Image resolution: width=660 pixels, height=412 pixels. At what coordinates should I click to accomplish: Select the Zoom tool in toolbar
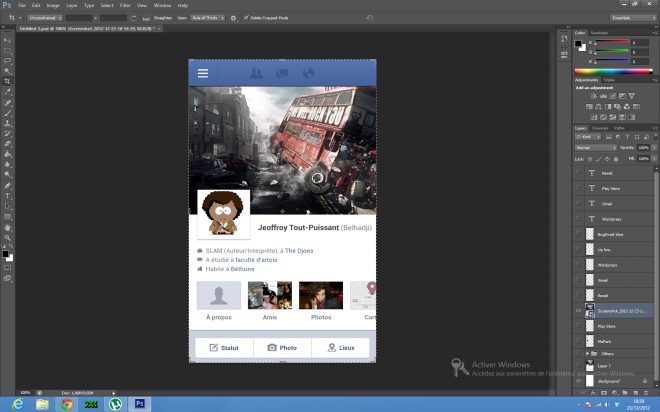click(x=8, y=238)
